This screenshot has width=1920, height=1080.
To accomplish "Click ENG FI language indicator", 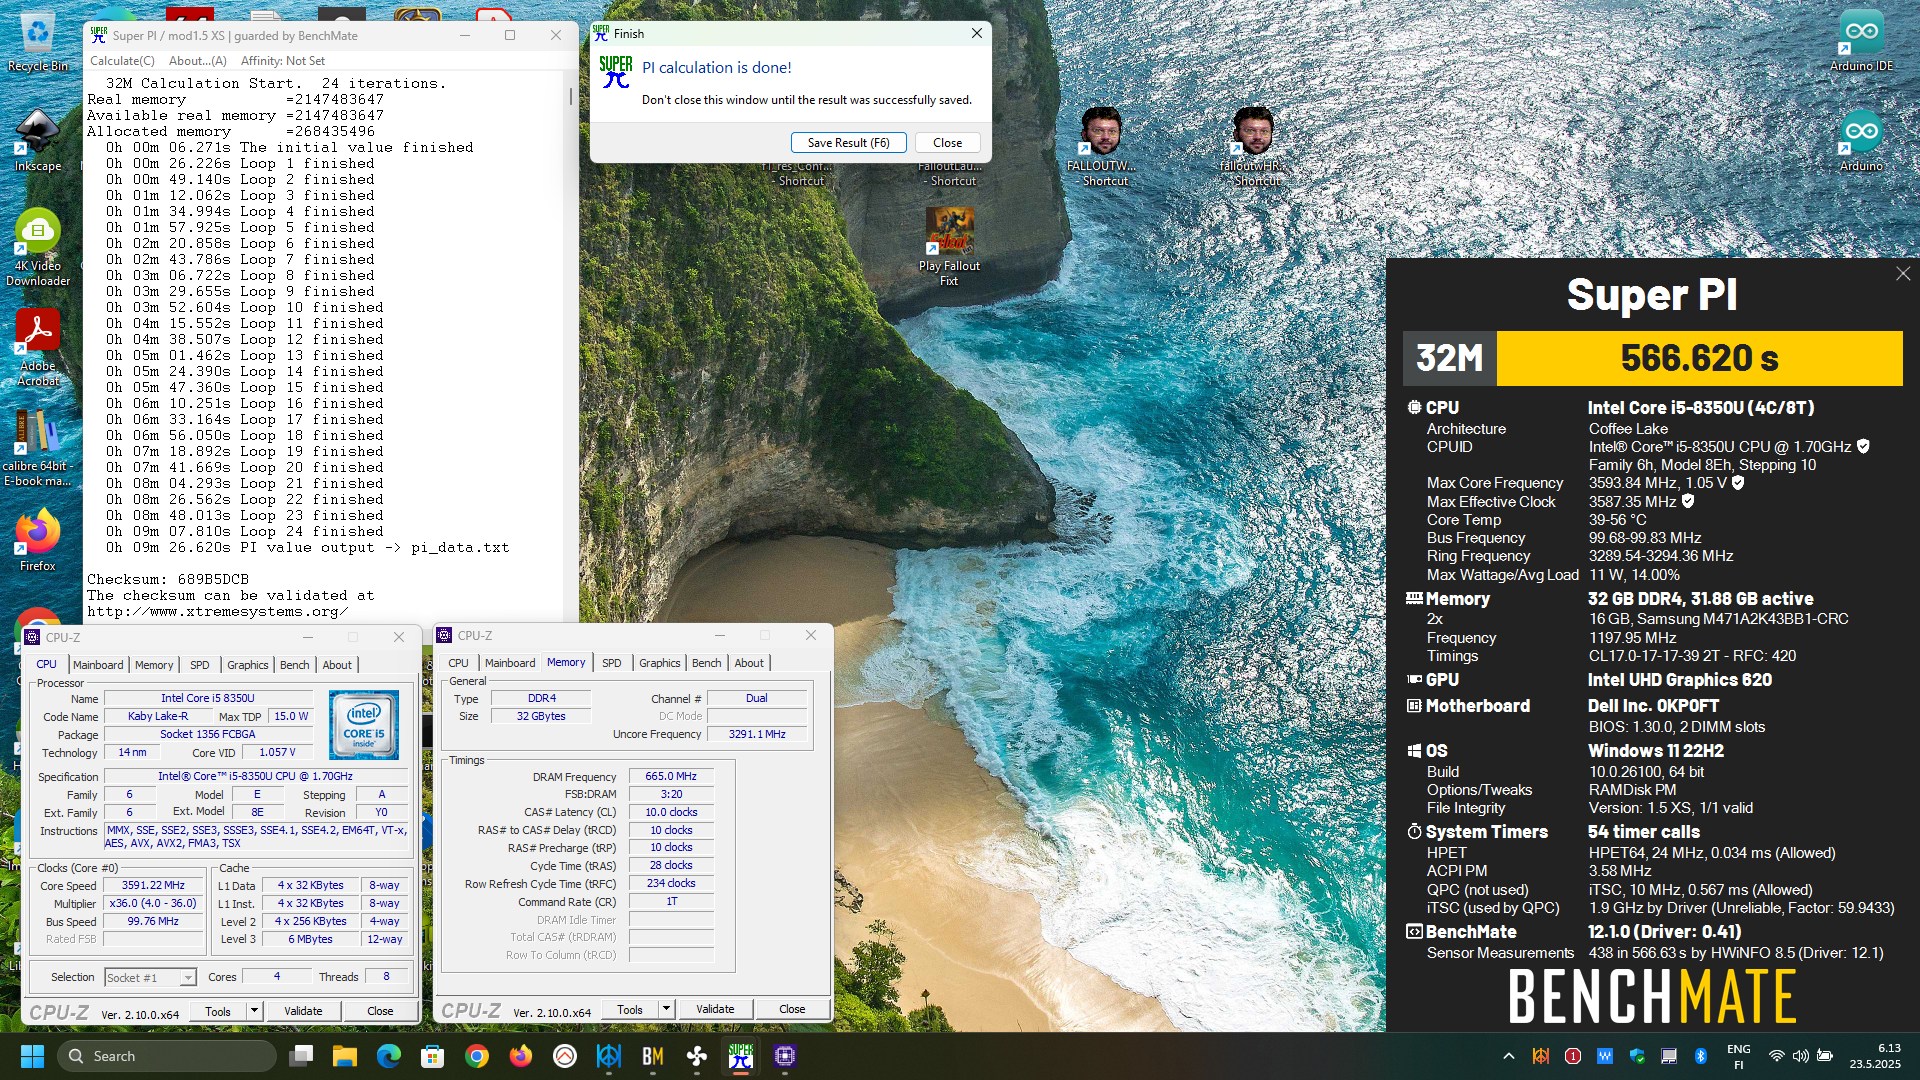I will [1738, 1056].
